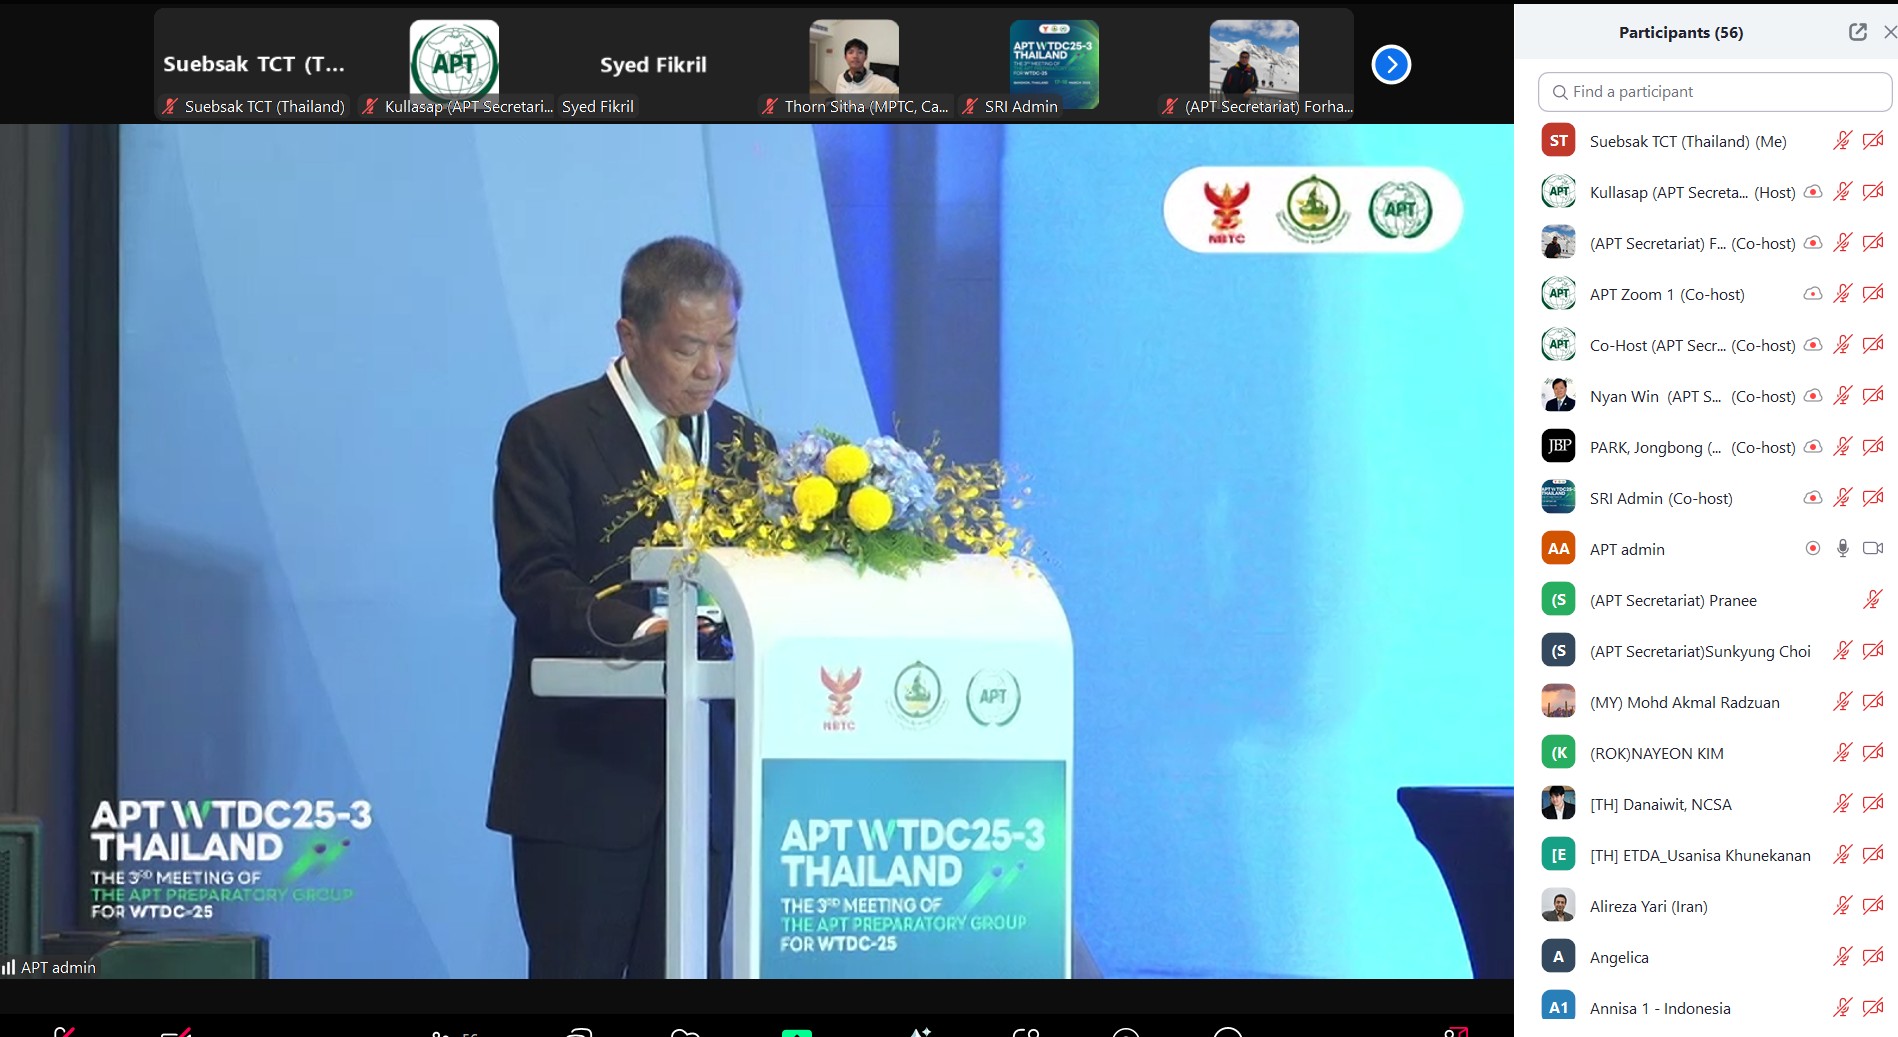Click recording indicator on SRI Admin row
Image resolution: width=1898 pixels, height=1037 pixels.
point(1812,498)
